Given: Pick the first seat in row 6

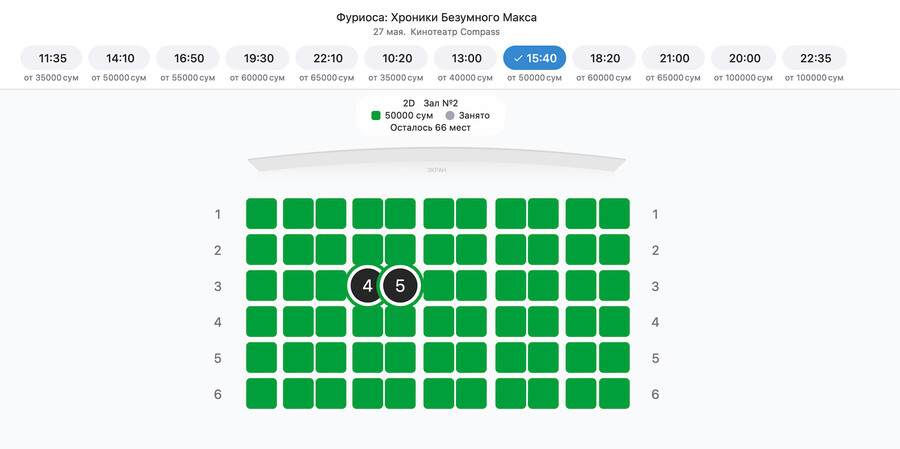Looking at the screenshot, I should (261, 393).
